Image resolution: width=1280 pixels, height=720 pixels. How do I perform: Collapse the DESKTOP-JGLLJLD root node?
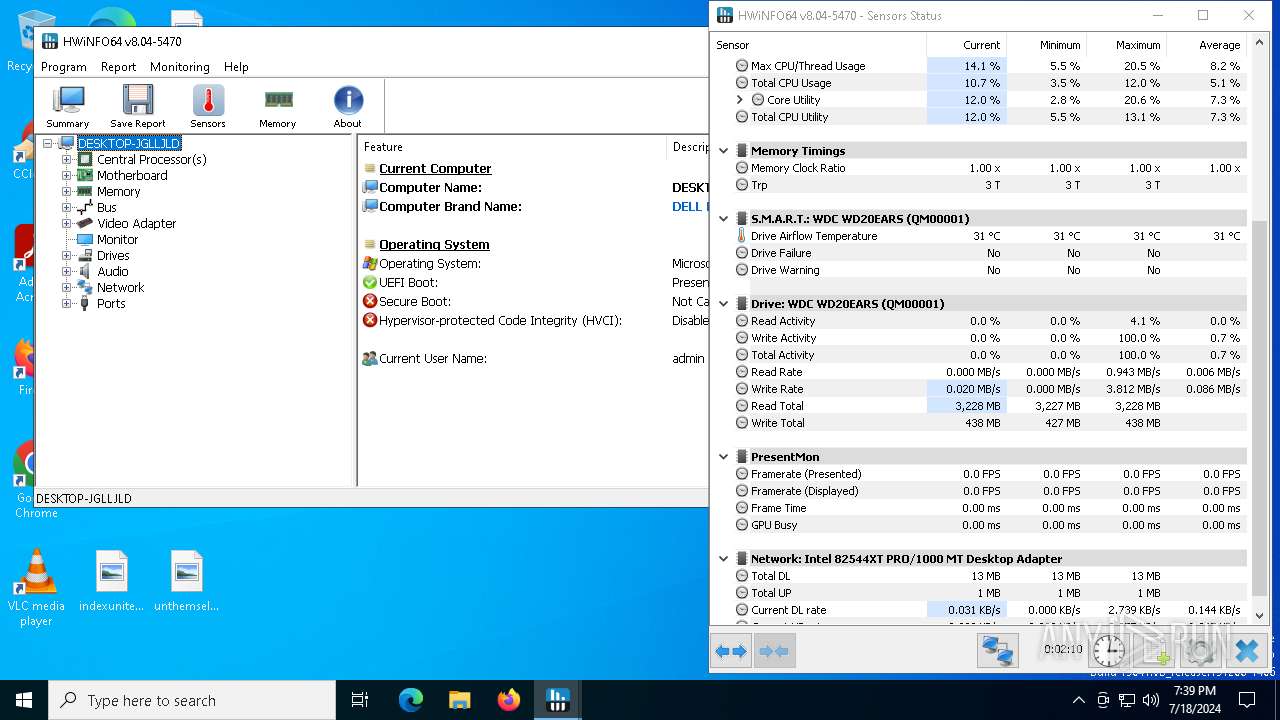[48, 143]
